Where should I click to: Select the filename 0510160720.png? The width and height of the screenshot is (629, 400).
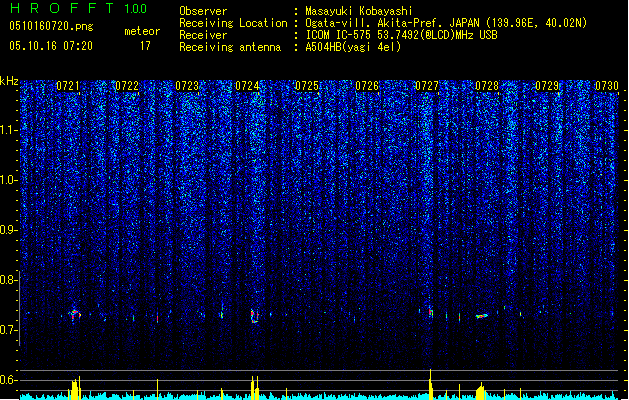tap(51, 26)
